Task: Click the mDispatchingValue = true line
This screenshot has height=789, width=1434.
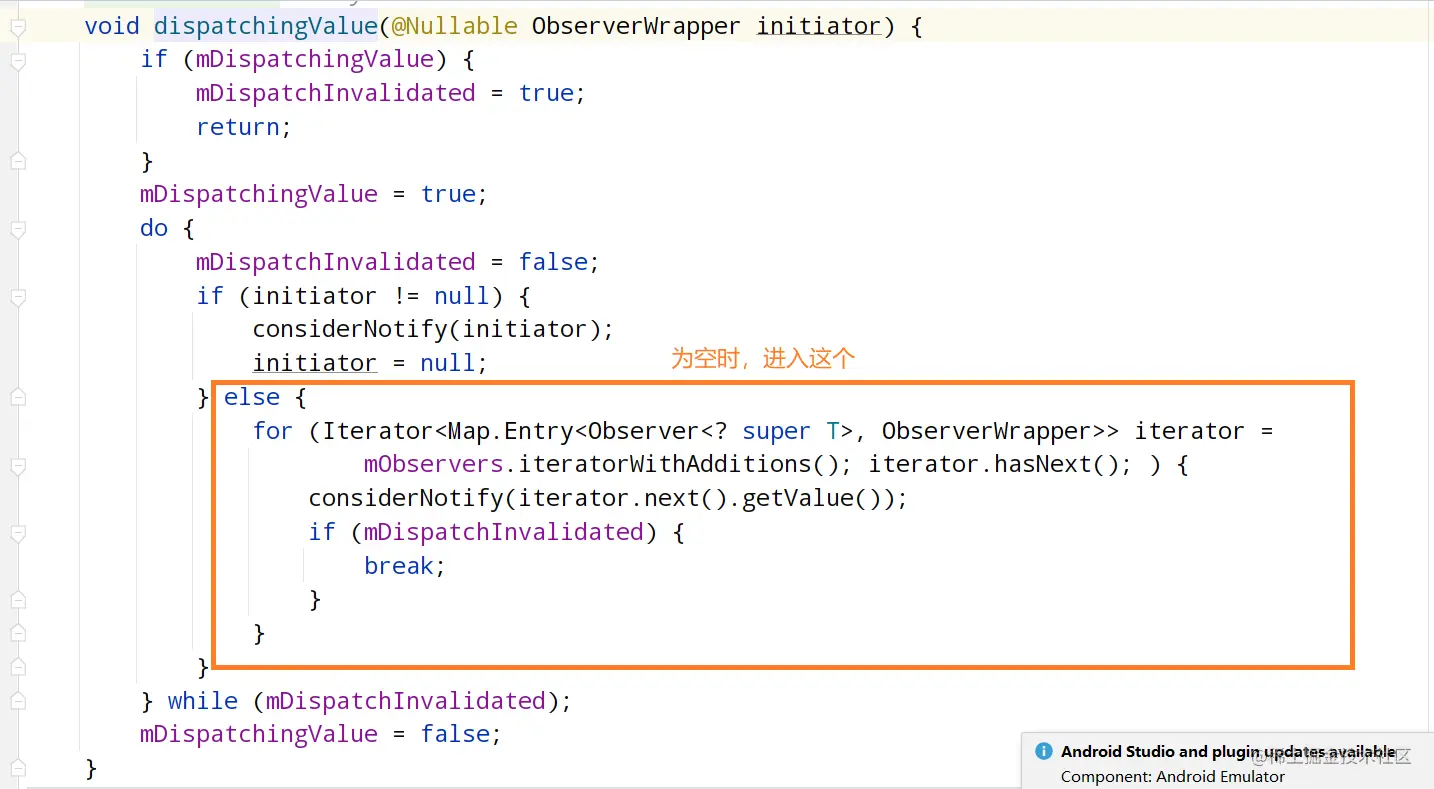Action: (x=314, y=194)
